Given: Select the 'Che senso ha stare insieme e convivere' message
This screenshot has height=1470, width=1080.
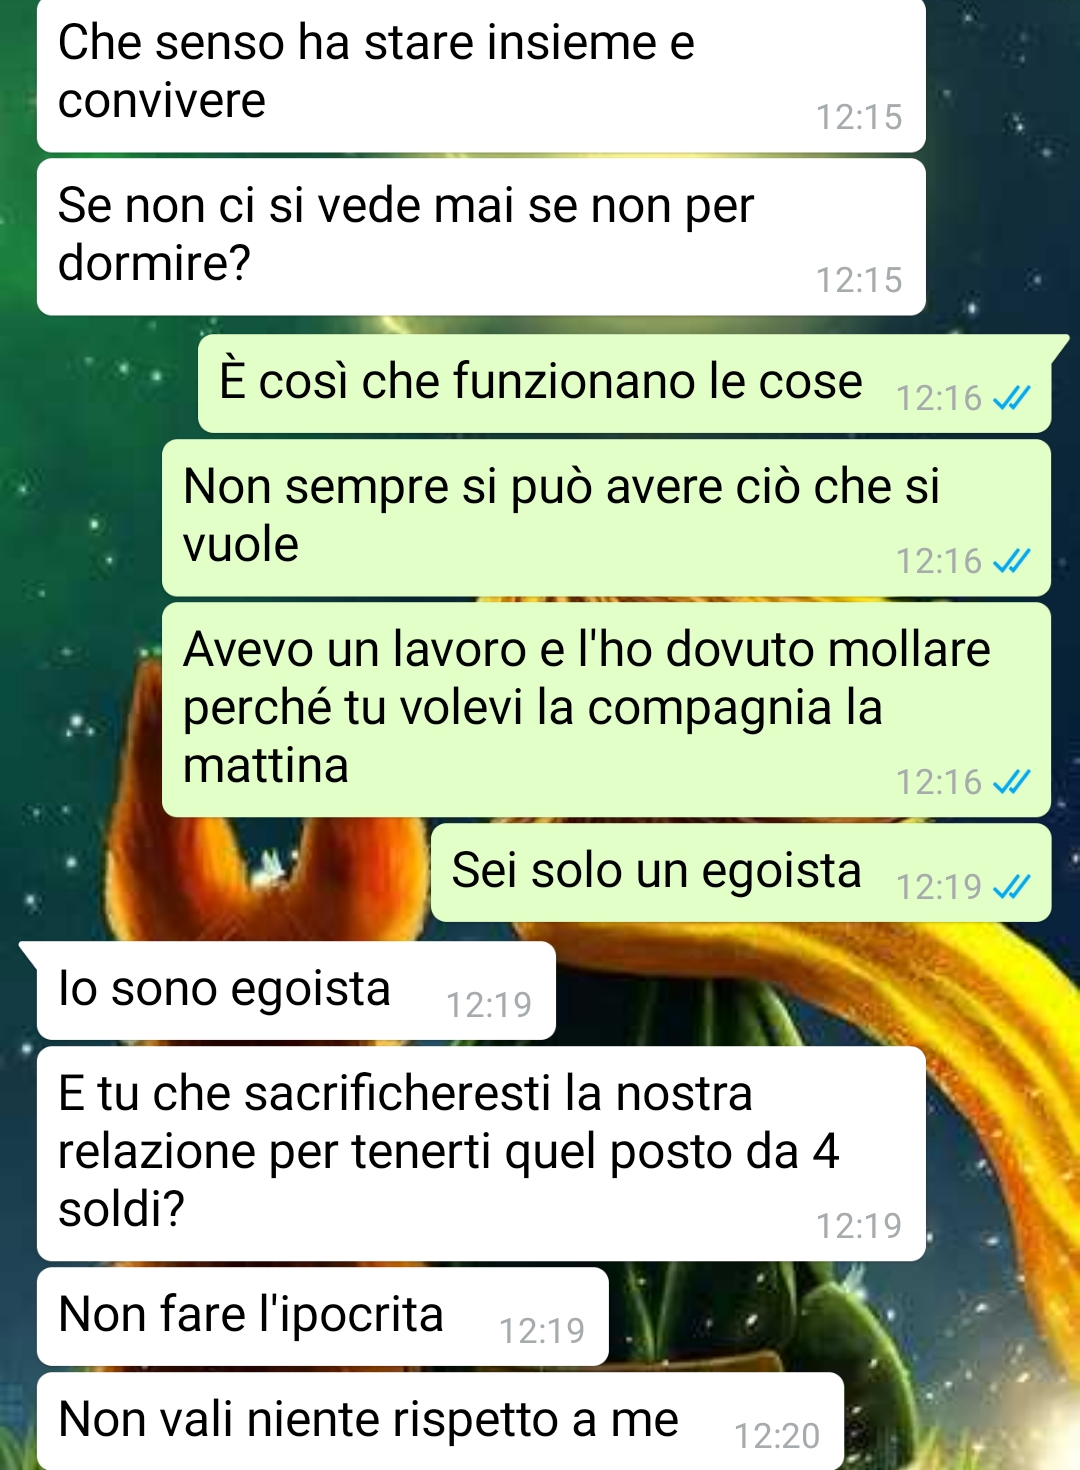Looking at the screenshot, I should pyautogui.click(x=481, y=74).
